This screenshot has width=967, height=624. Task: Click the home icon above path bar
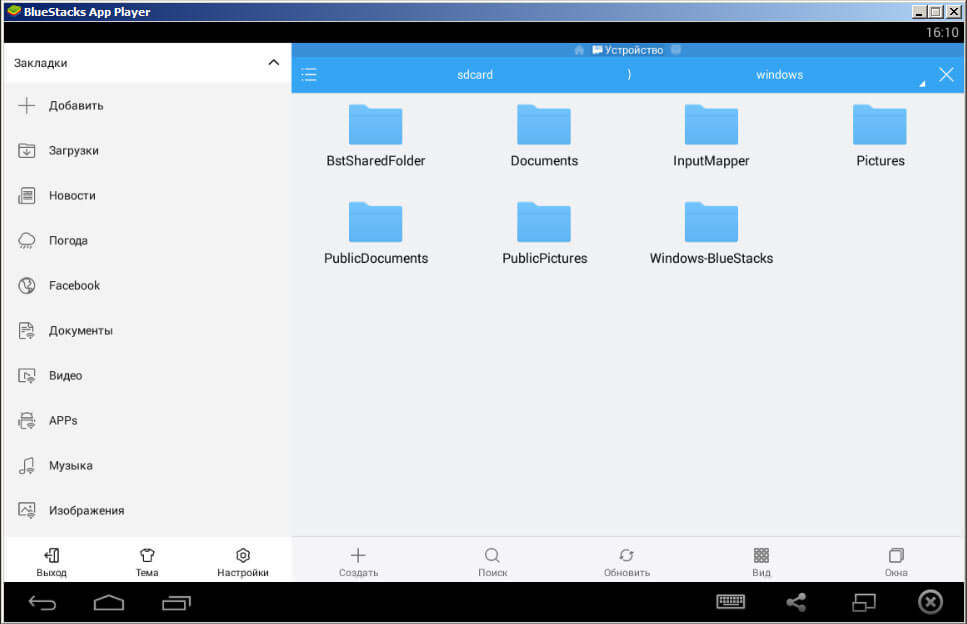[579, 50]
